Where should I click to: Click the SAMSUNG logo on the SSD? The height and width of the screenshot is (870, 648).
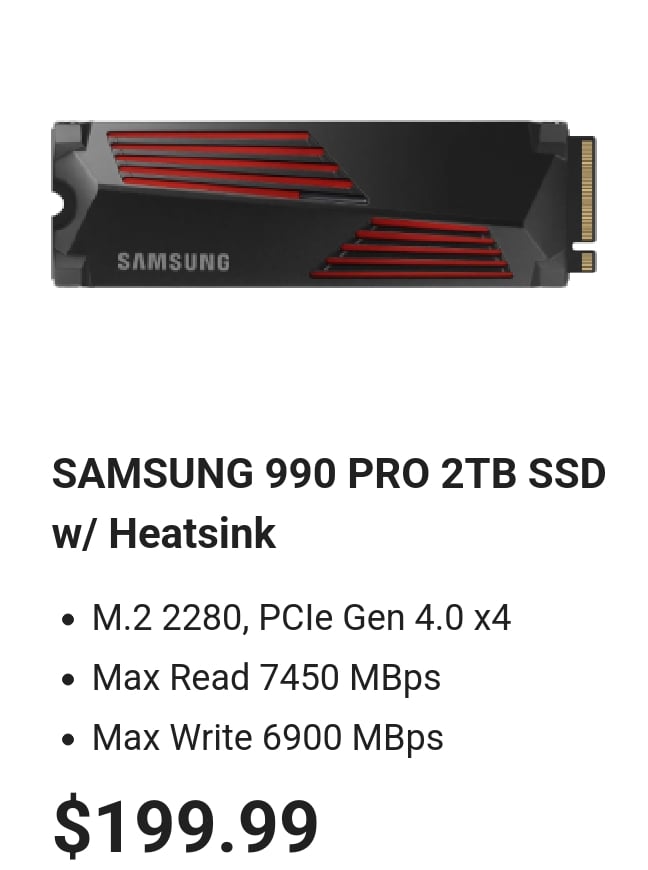[x=174, y=262]
